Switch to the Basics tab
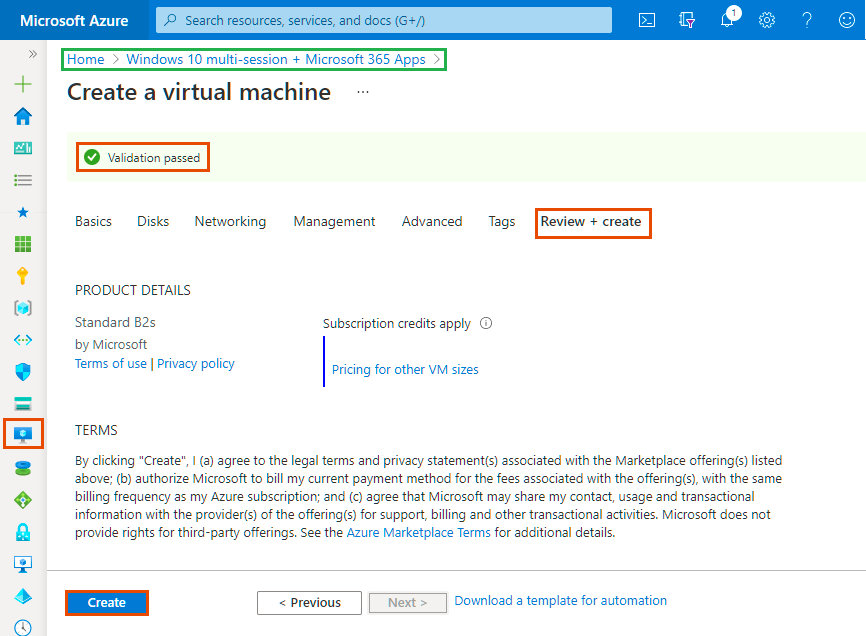 tap(93, 221)
